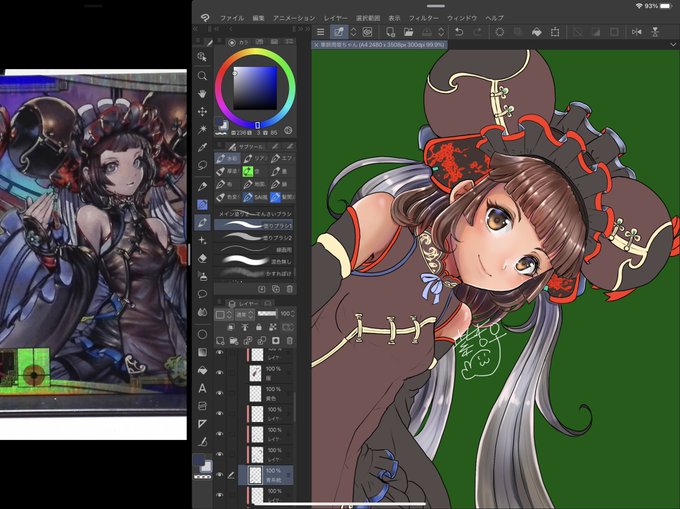Select the Auto select magic wand tool
The image size is (680, 509).
[202, 129]
